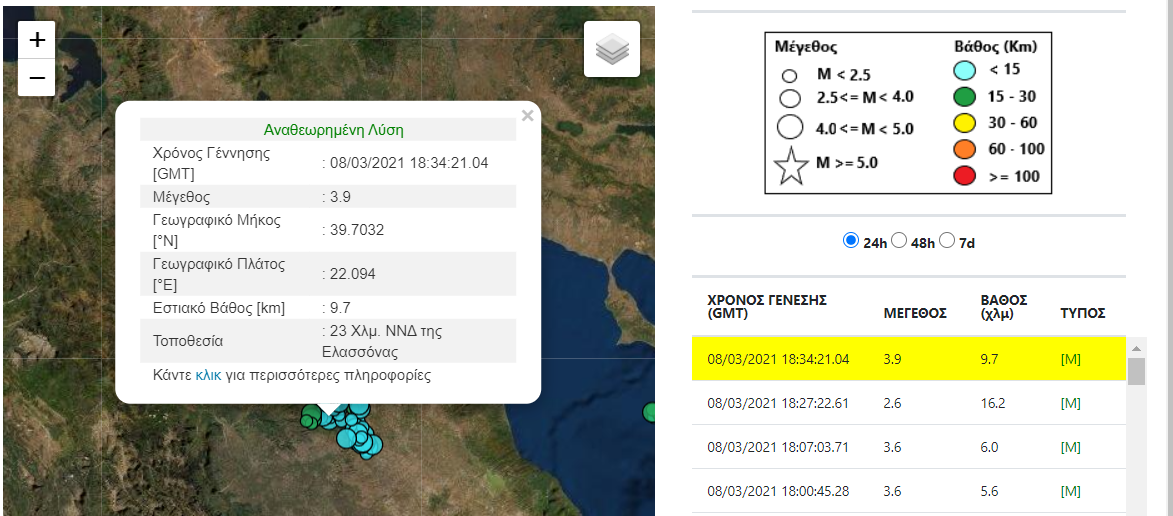Open [M] link for 18:27:22 event

click(1070, 403)
